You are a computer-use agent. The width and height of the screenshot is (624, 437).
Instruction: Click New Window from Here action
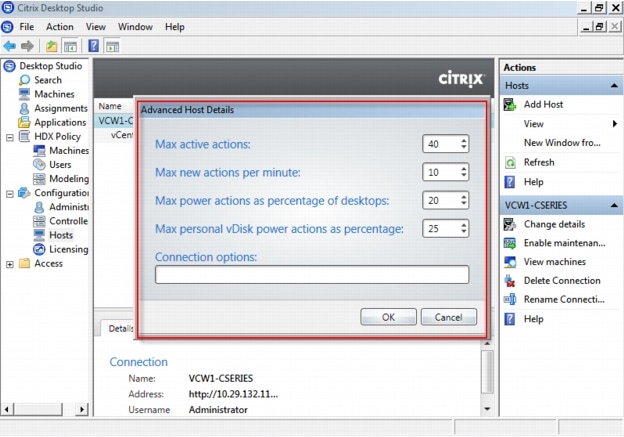pyautogui.click(x=562, y=143)
